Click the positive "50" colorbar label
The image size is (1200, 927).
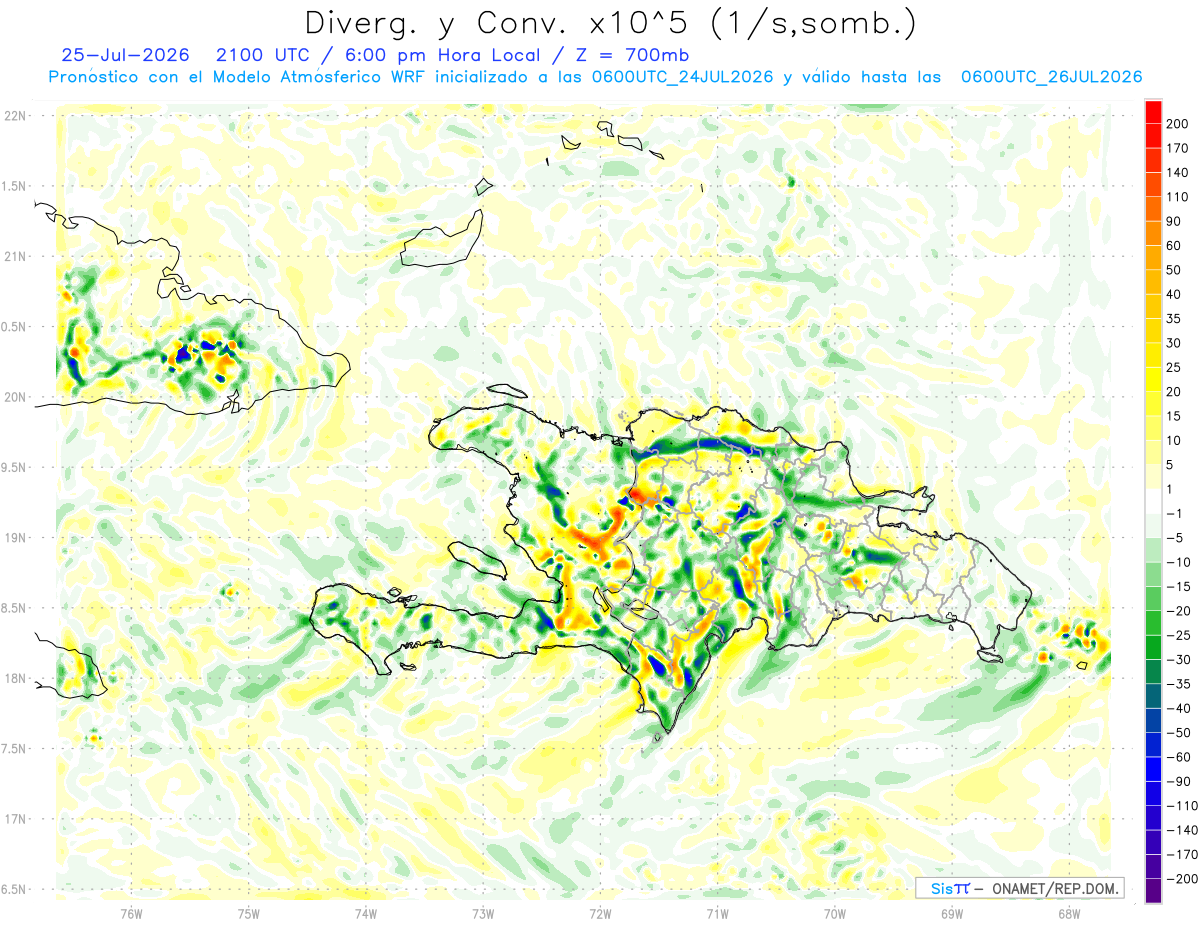1174,270
